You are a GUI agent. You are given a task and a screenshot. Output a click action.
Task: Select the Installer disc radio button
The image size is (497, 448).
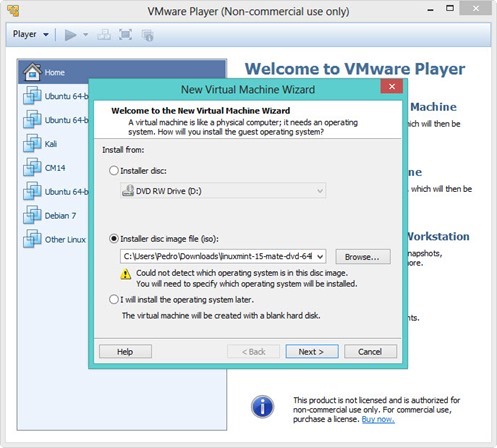[x=114, y=171]
